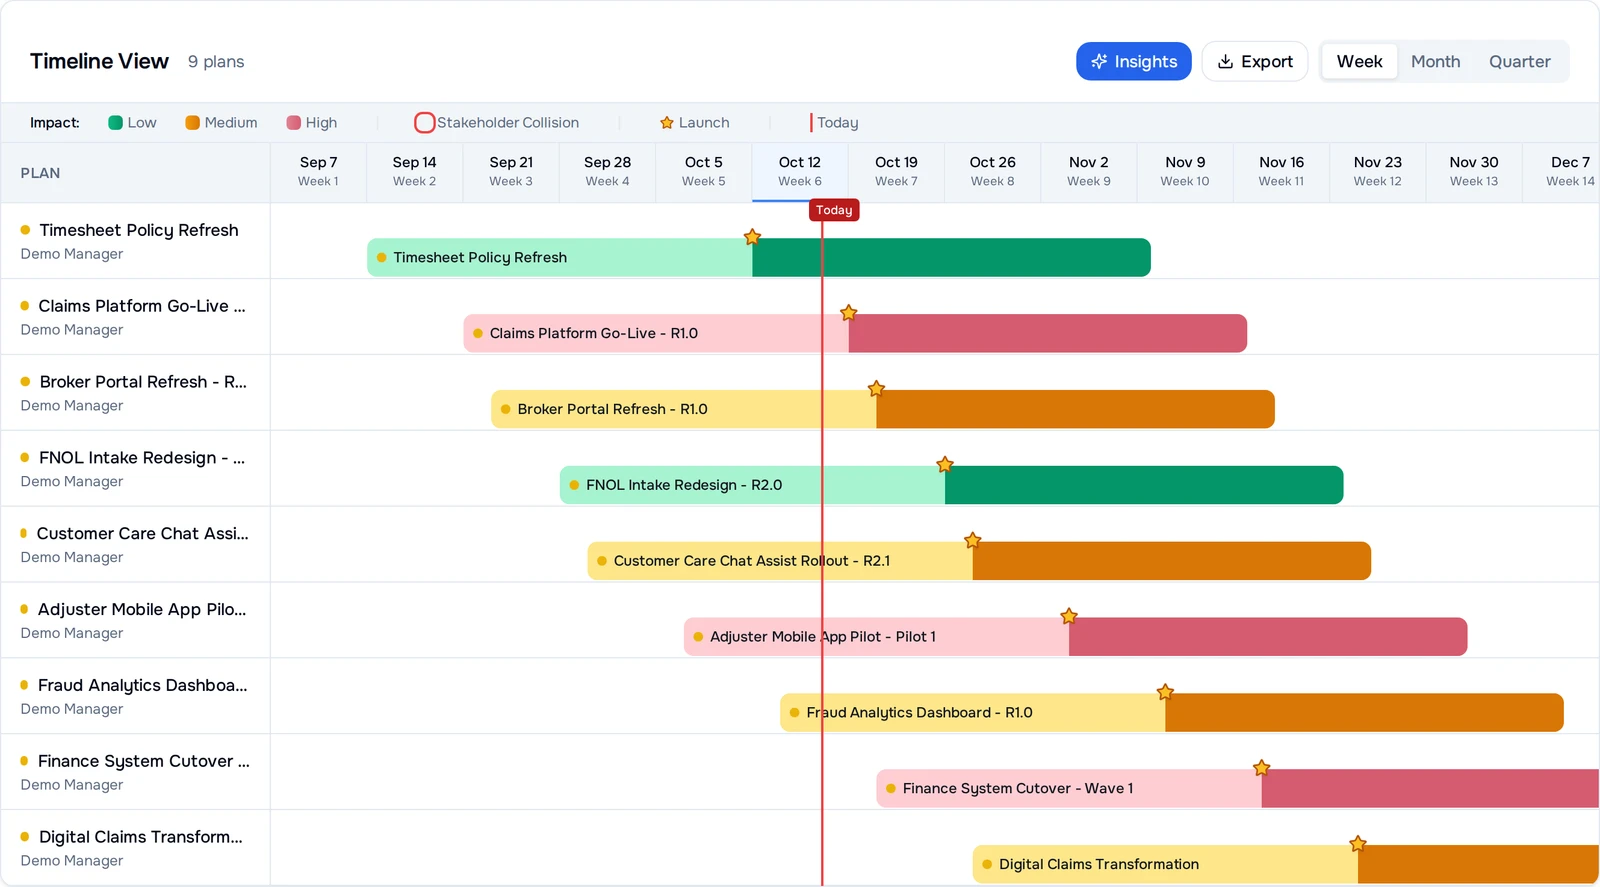The image size is (1600, 887).
Task: Click the Today marker flag
Action: click(834, 210)
